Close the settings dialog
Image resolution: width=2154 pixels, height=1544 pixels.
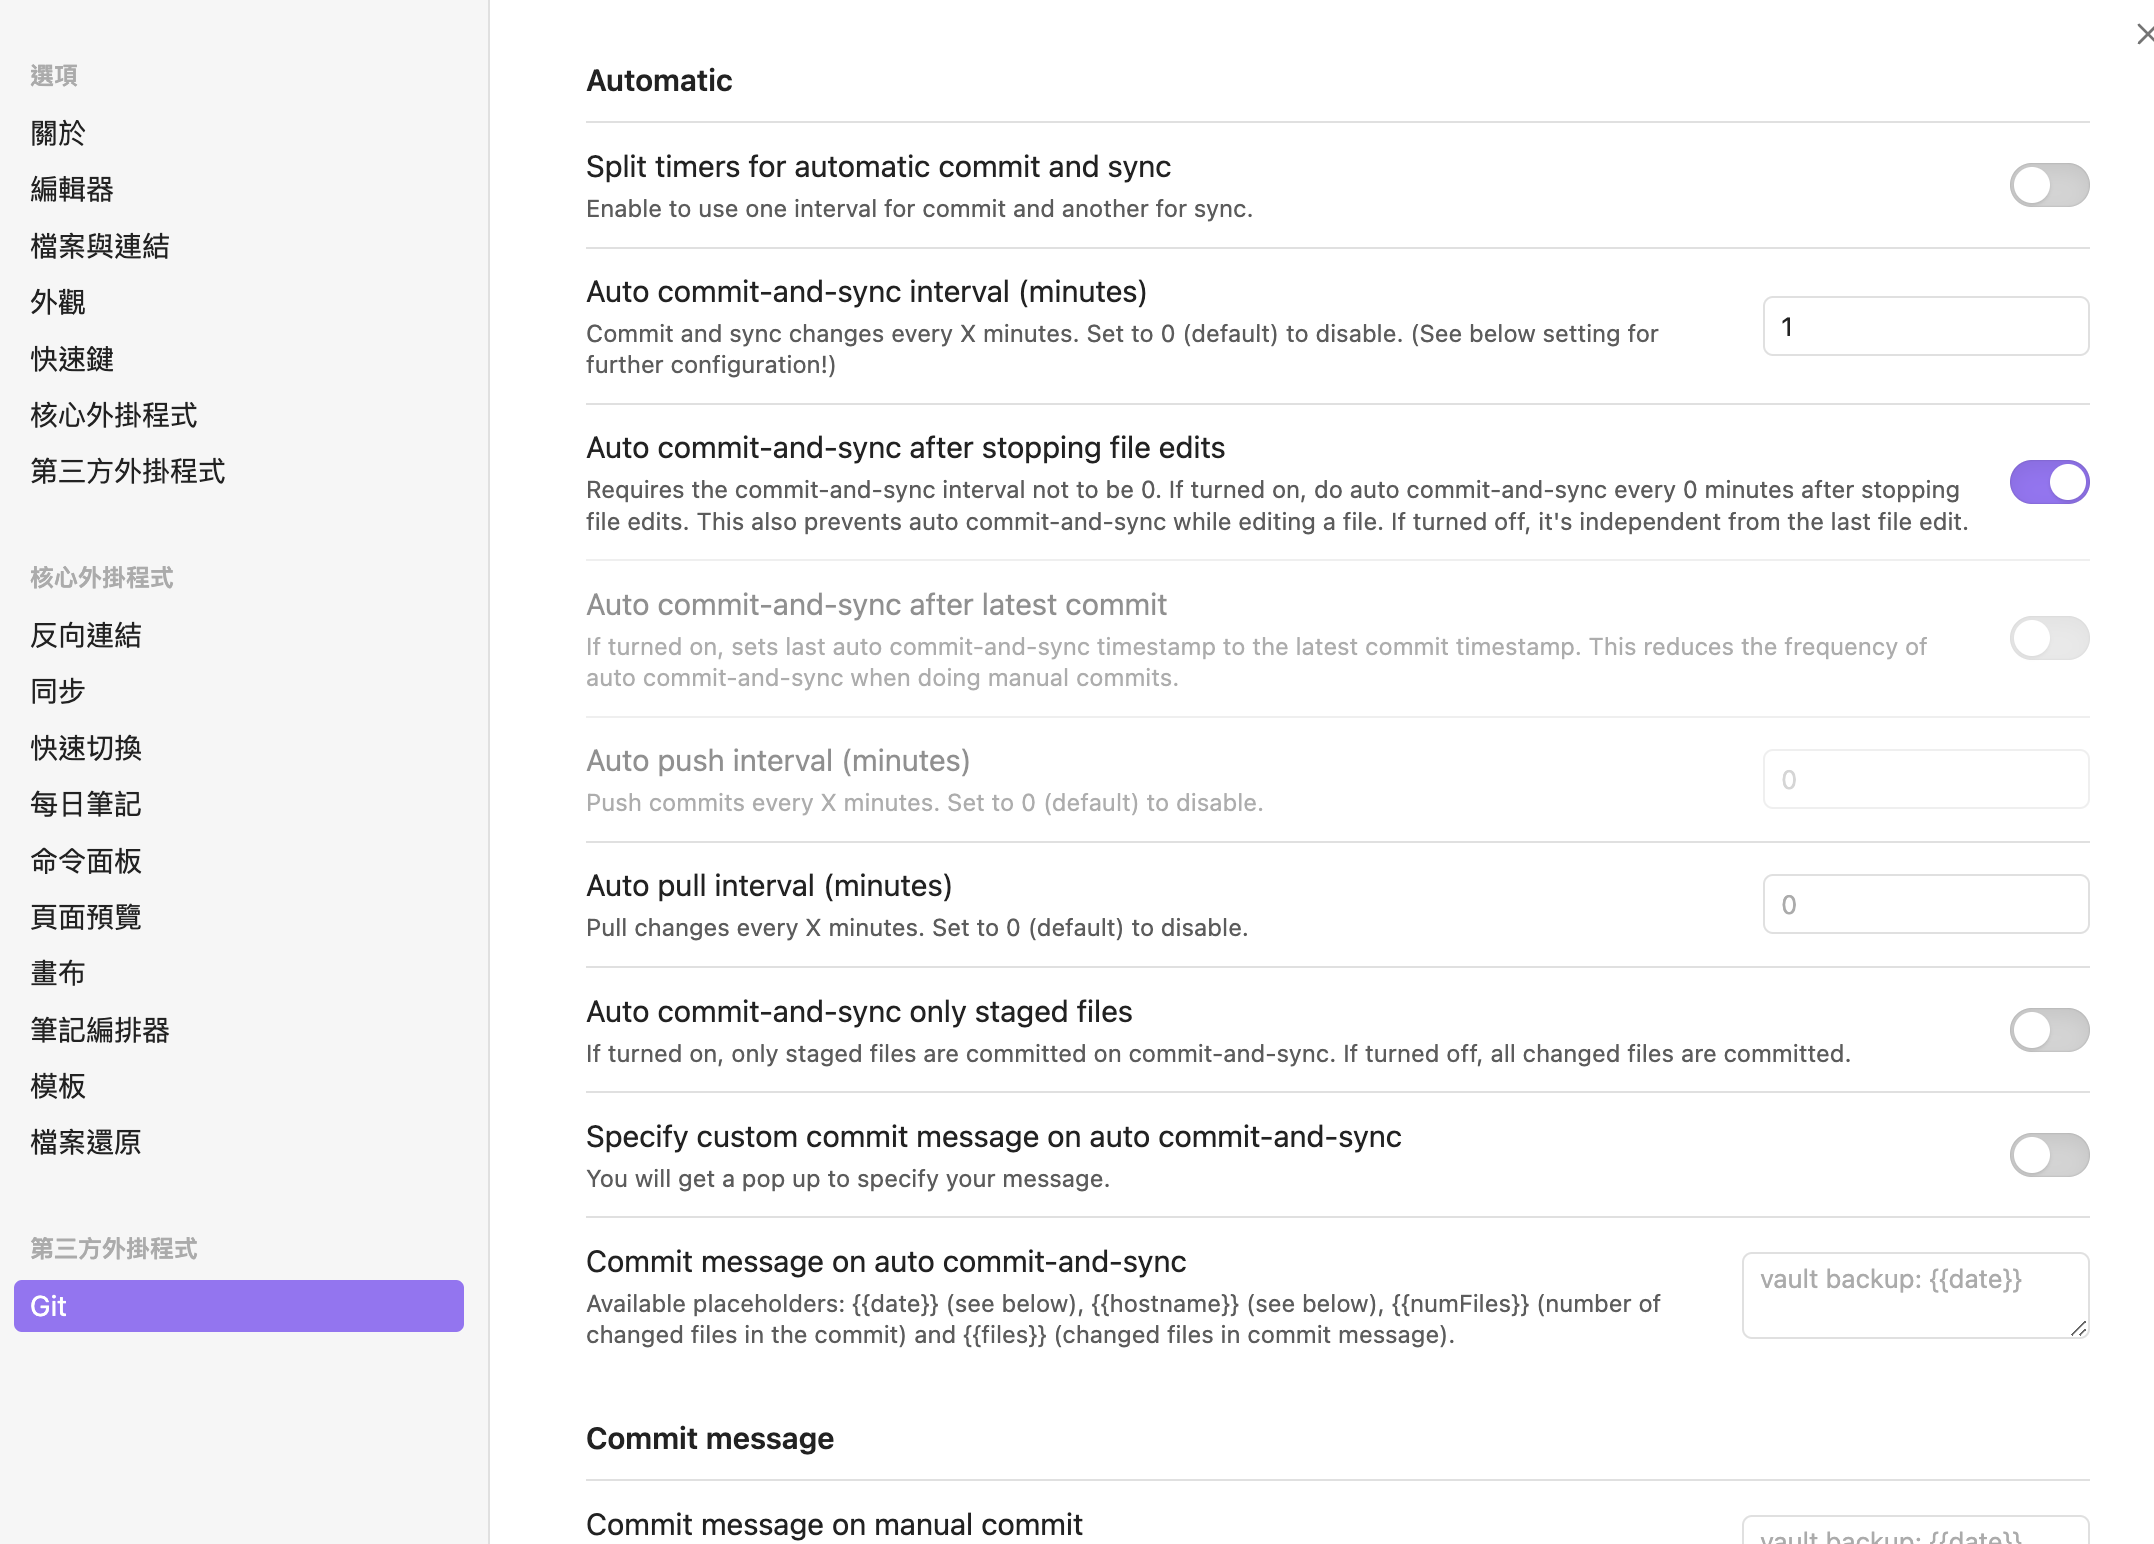pyautogui.click(x=2143, y=35)
